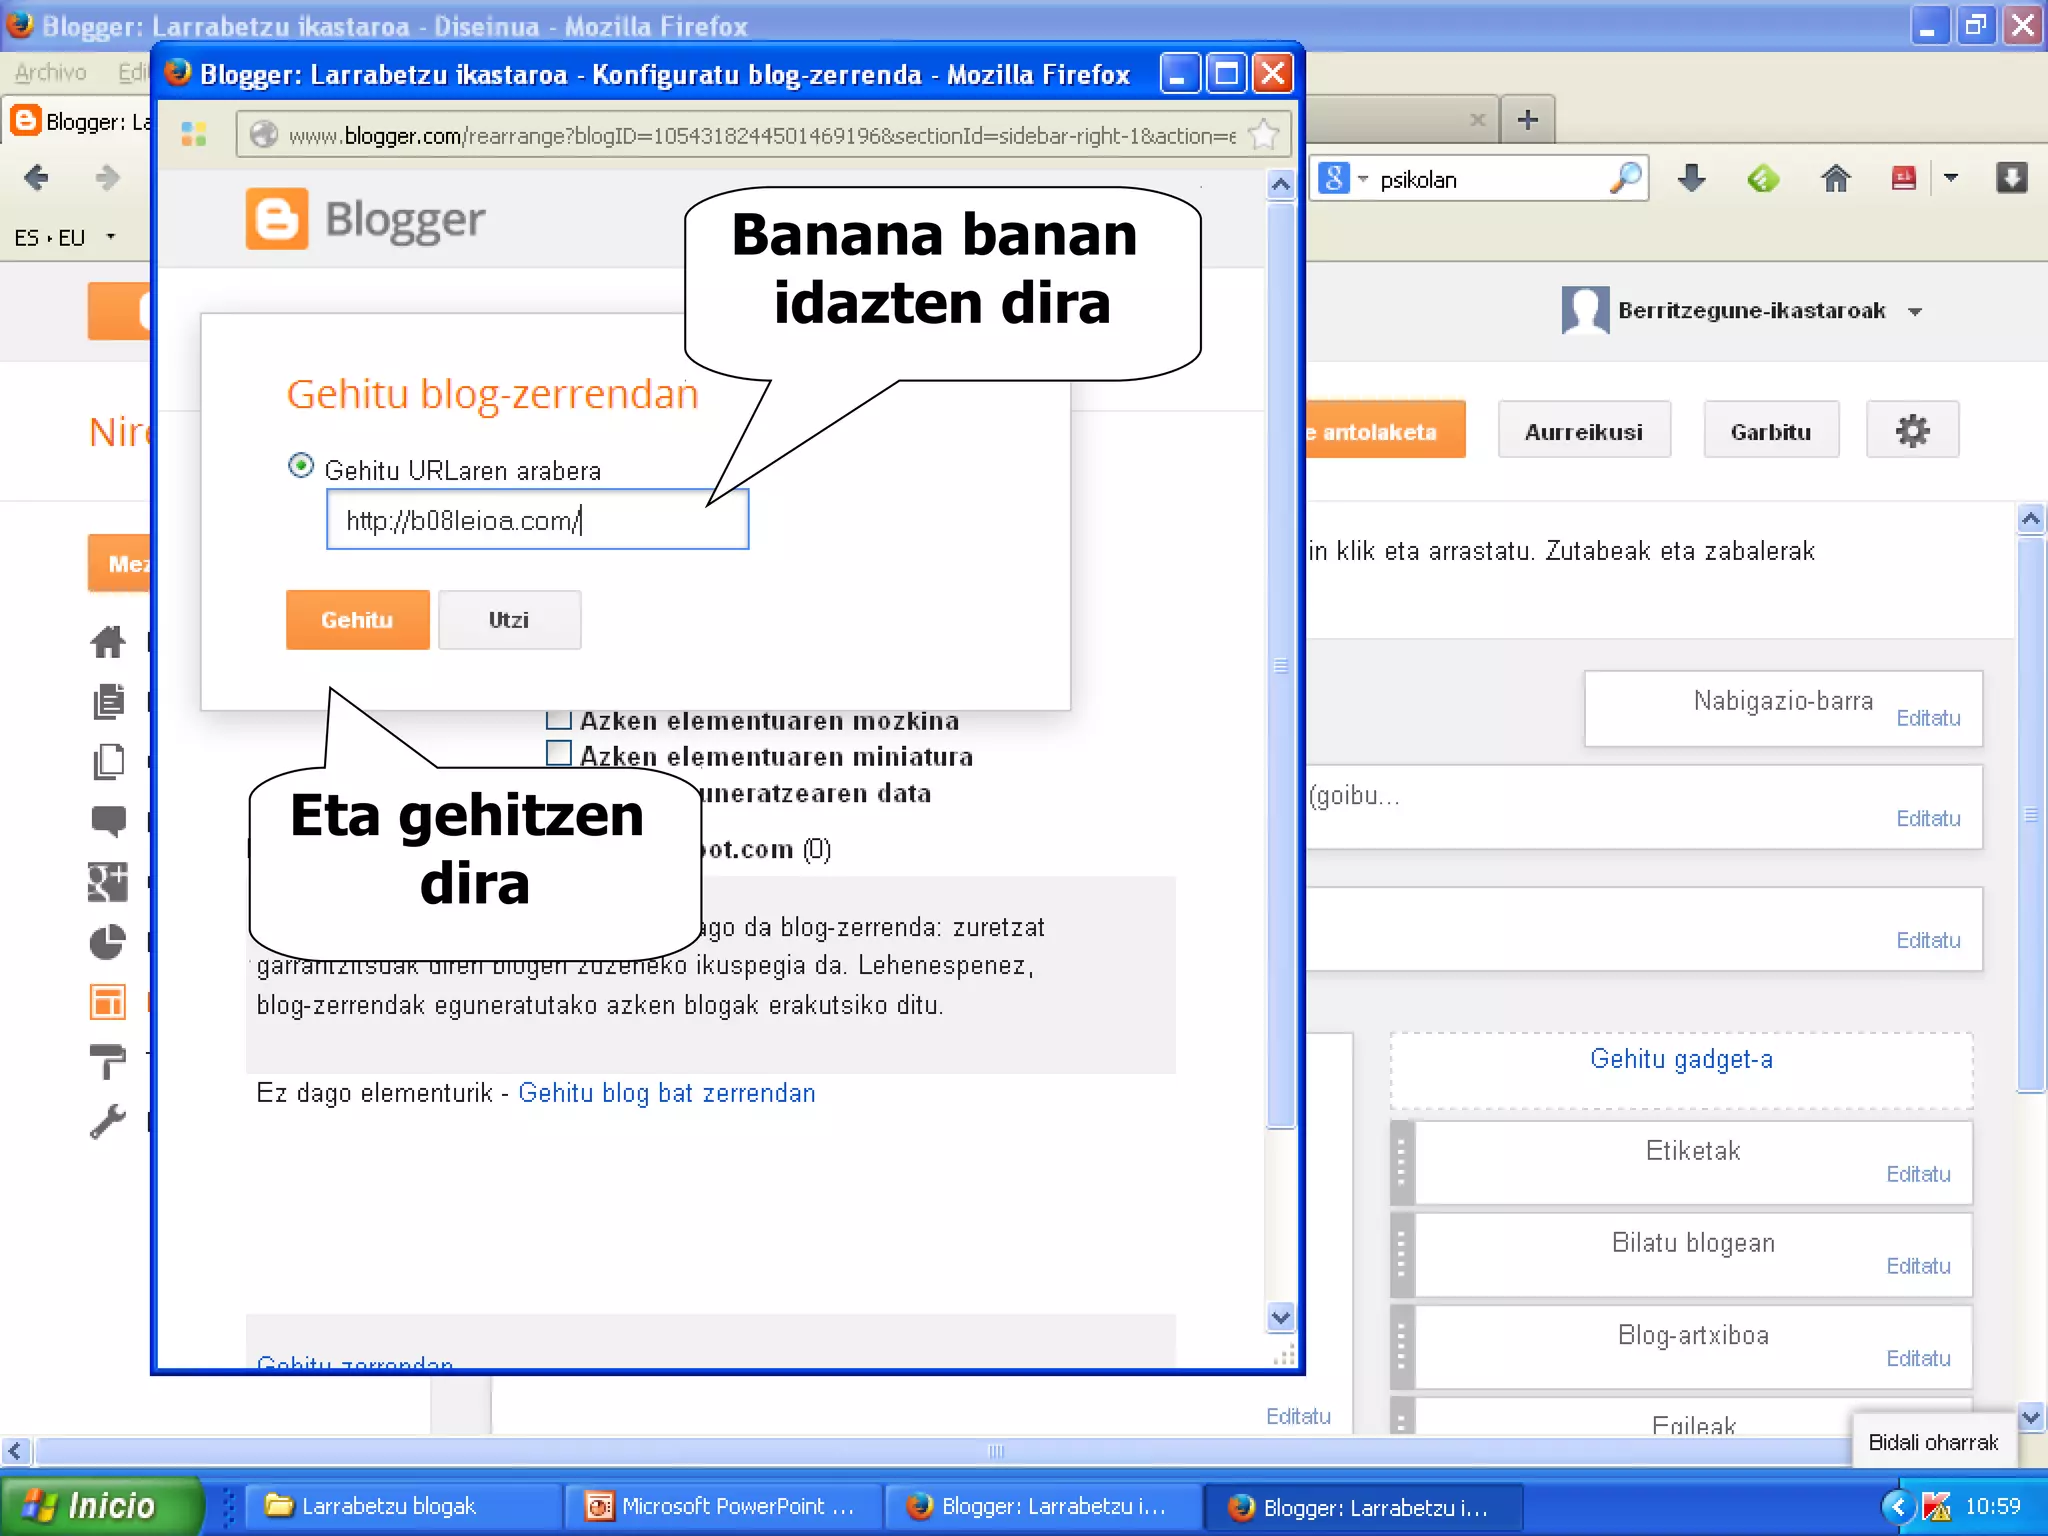The width and height of the screenshot is (2048, 1536).
Task: Click Firefox home toolbar icon
Action: [x=1835, y=179]
